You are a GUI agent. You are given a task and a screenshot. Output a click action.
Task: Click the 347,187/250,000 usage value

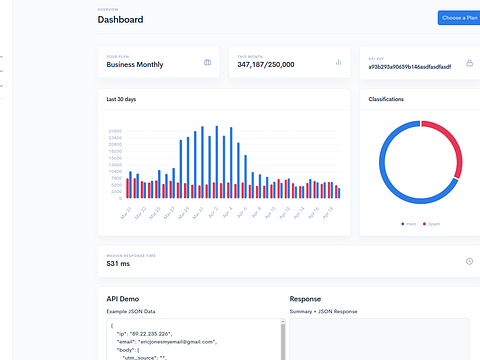pos(266,65)
